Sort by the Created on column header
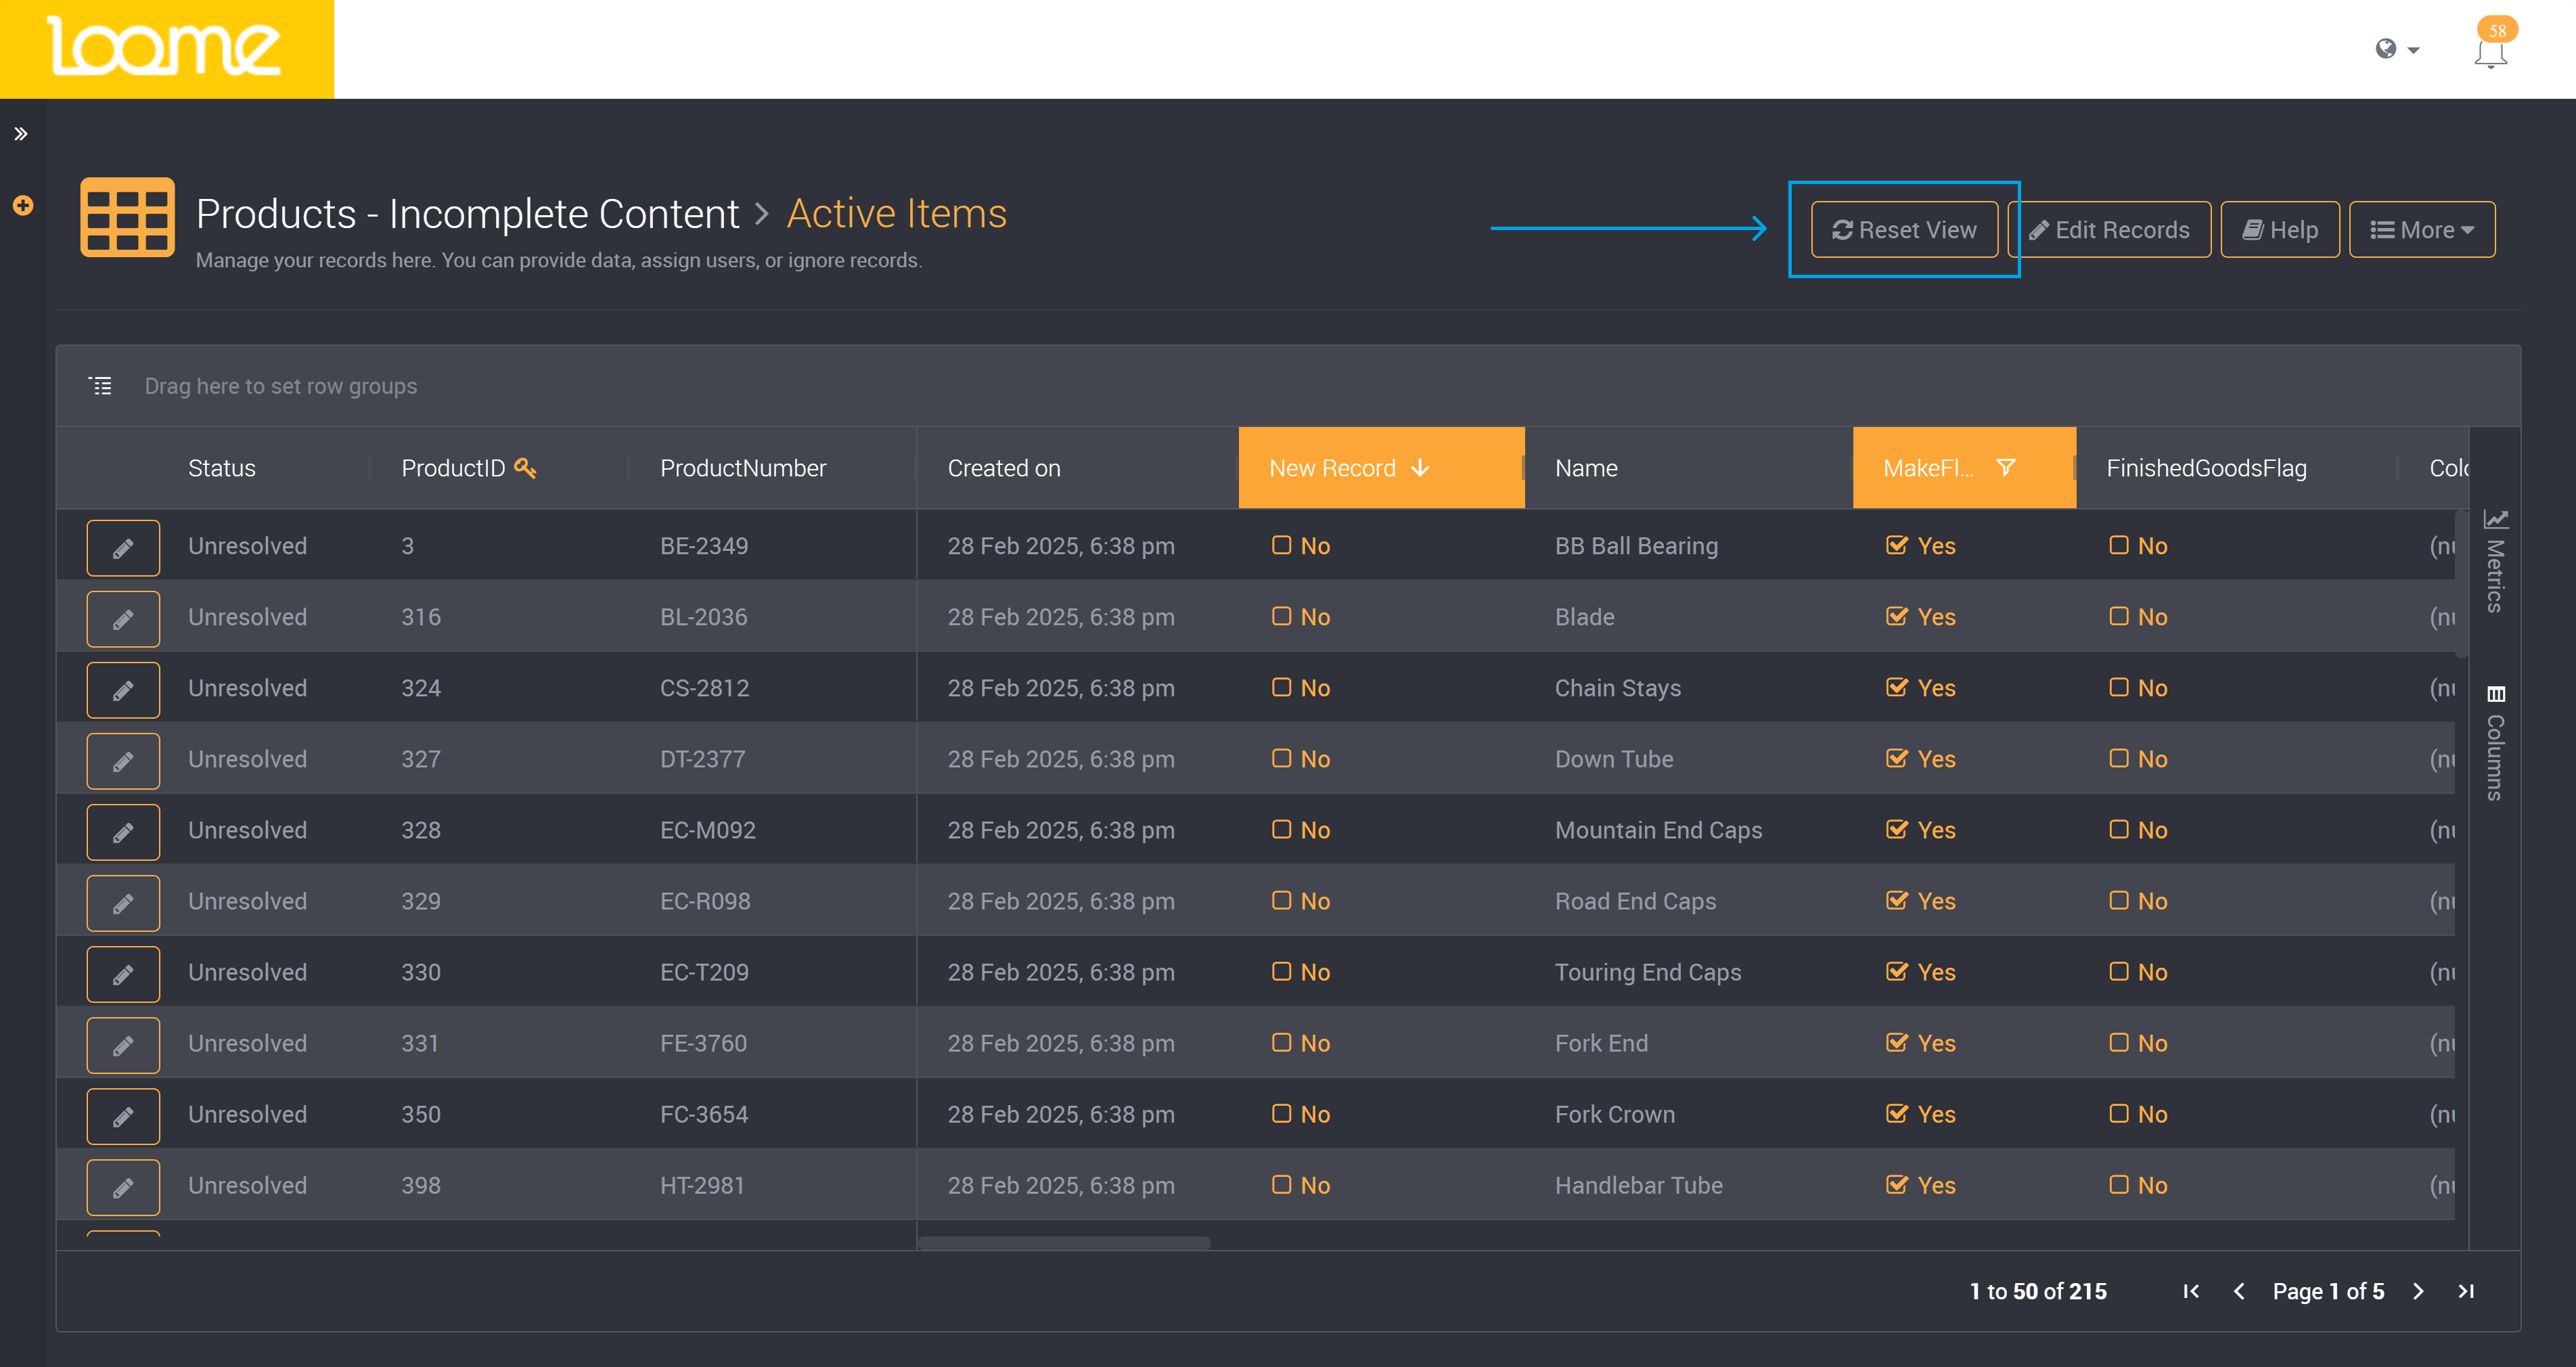The height and width of the screenshot is (1367, 2576). coord(1004,468)
